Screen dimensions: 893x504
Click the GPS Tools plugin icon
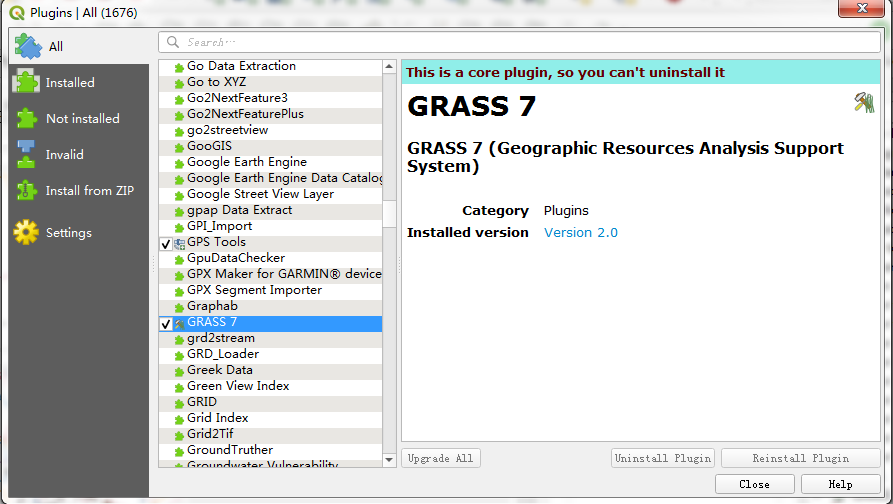pyautogui.click(x=179, y=244)
